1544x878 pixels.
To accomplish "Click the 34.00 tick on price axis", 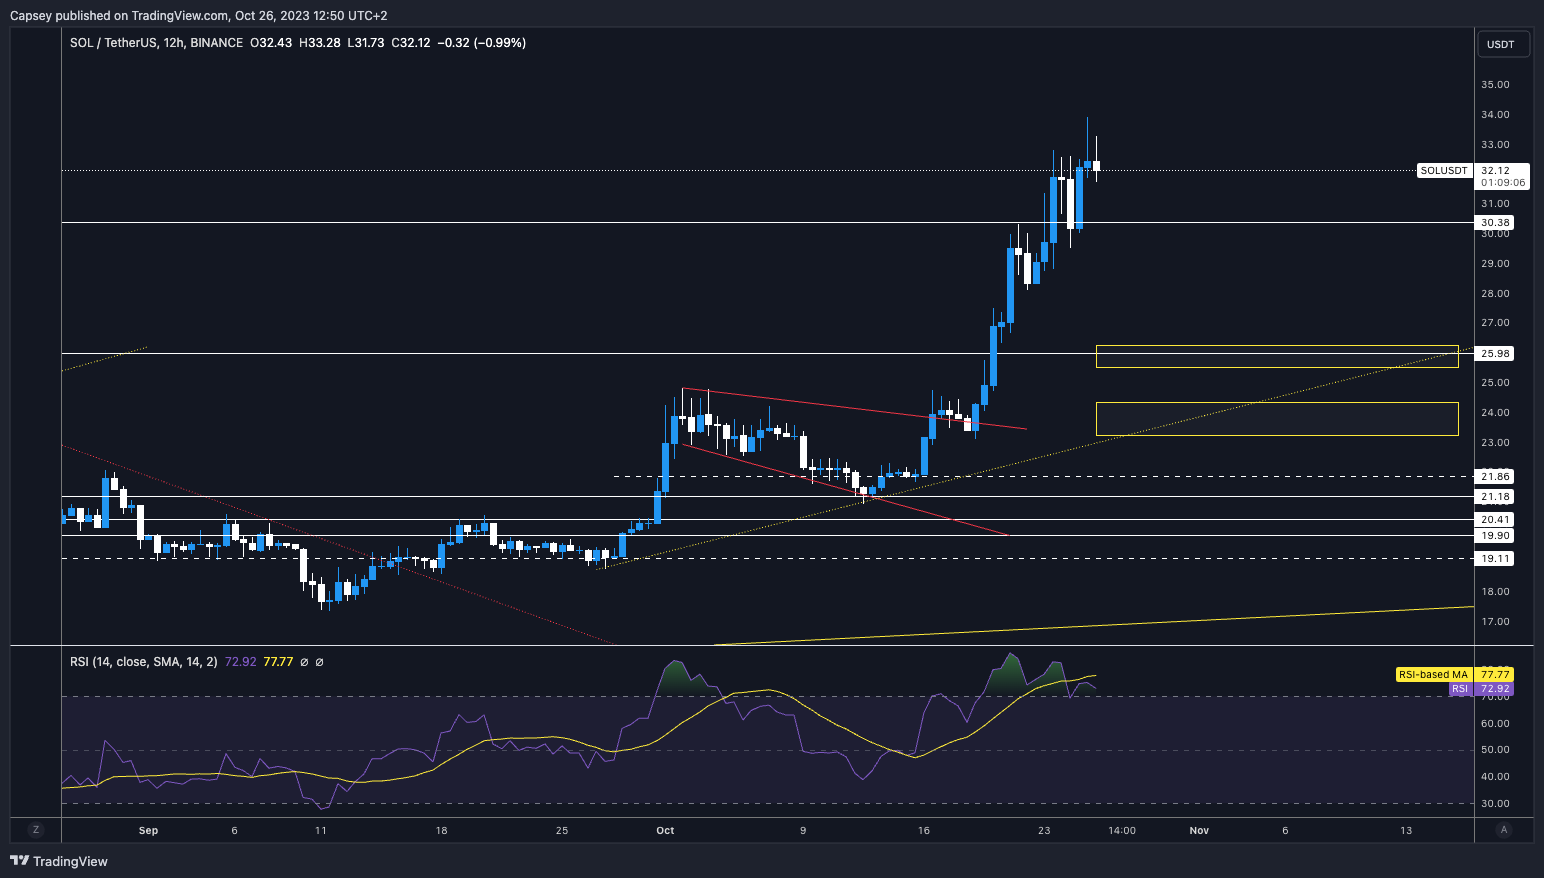I will coord(1495,115).
